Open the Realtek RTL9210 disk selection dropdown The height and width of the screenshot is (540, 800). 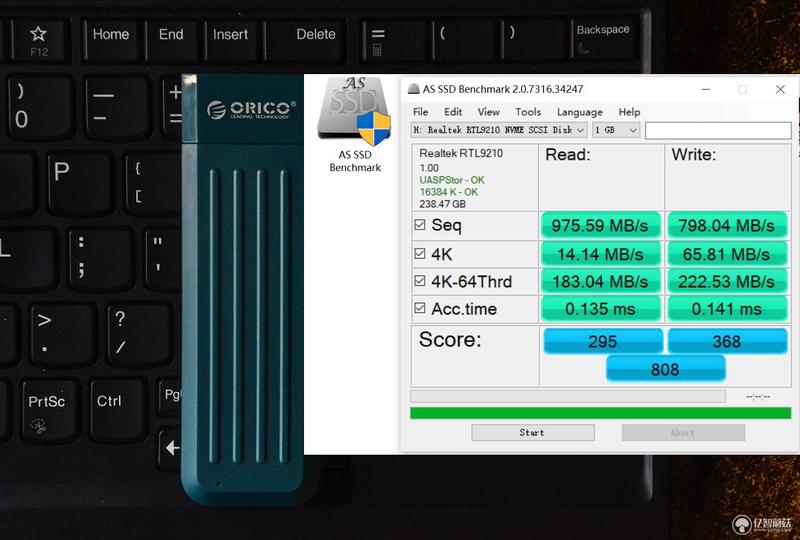pos(499,130)
